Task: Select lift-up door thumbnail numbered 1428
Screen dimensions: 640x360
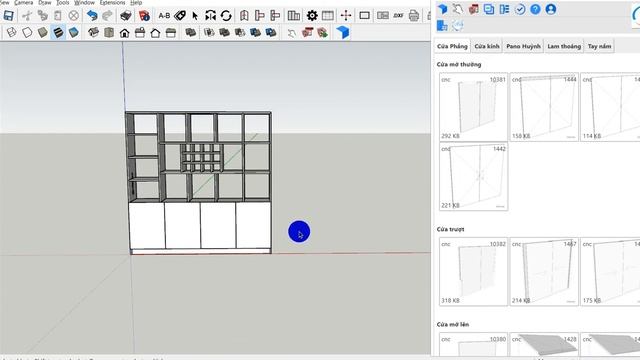Action: (544, 344)
